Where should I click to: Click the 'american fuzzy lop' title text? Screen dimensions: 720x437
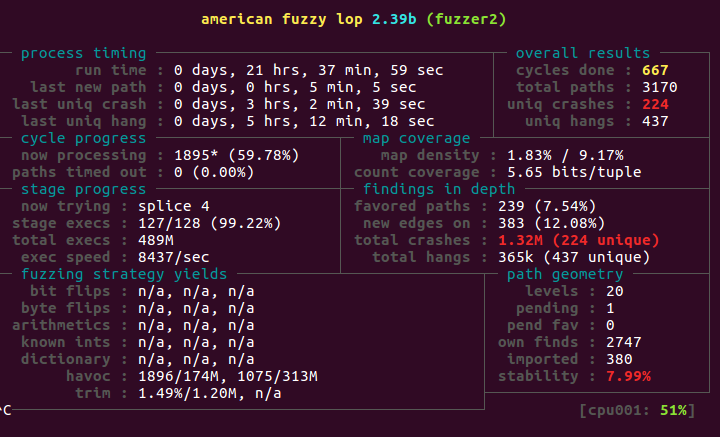tap(282, 19)
